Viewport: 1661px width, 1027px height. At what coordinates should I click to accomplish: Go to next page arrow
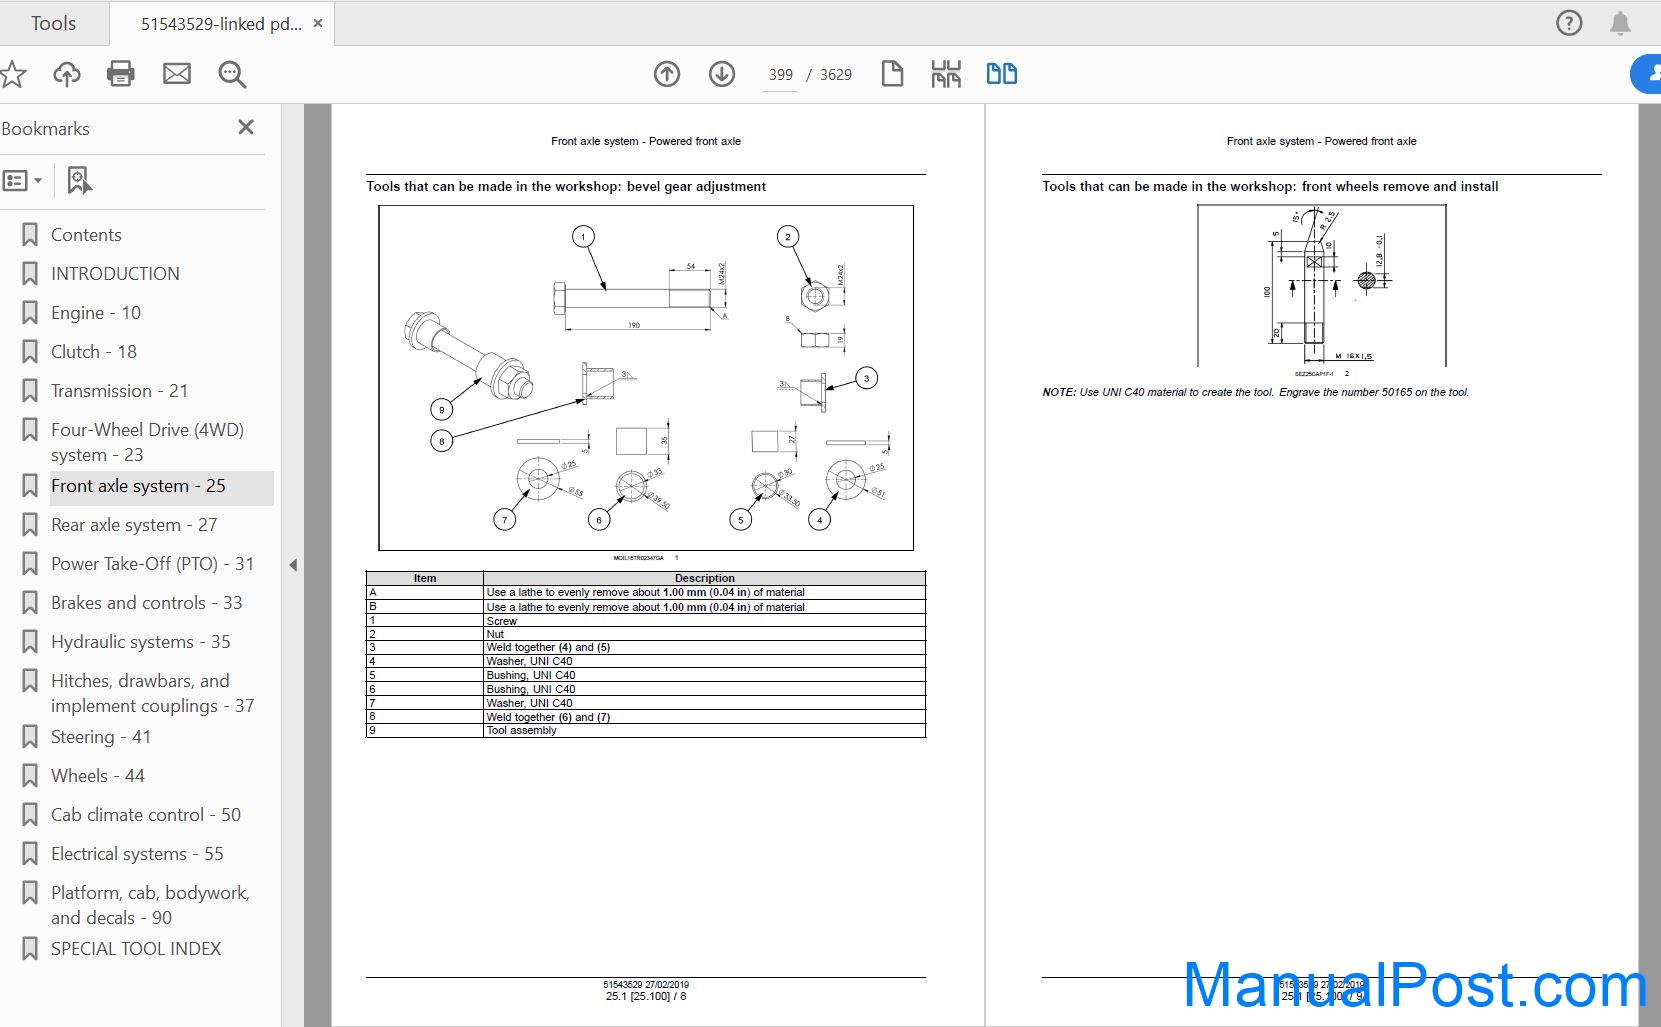(x=722, y=74)
